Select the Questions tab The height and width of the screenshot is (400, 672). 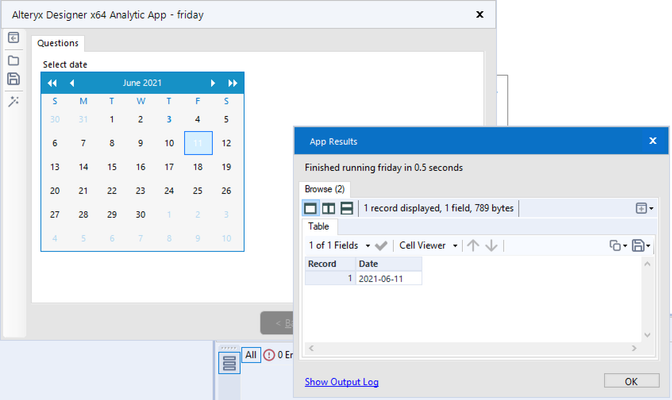pyautogui.click(x=58, y=43)
